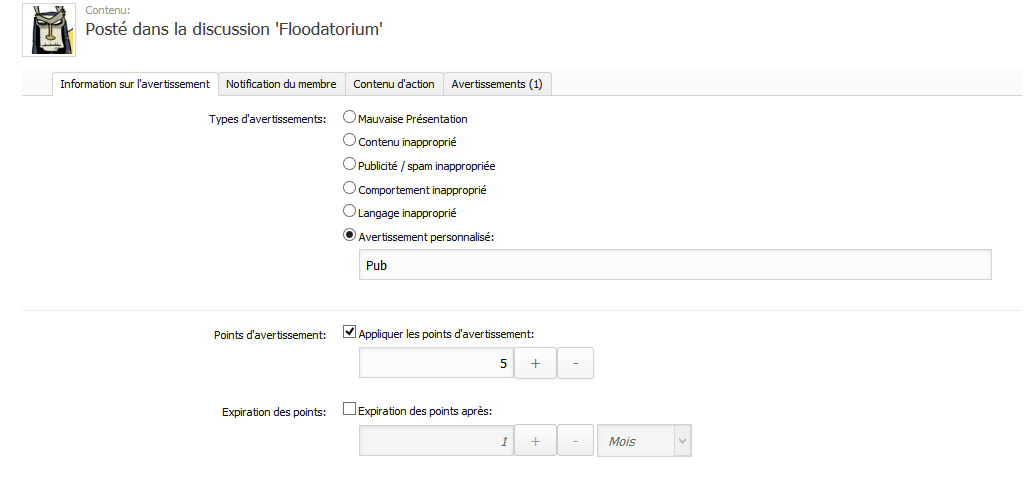Viewport: 1024px width, 477px height.
Task: Open the Mois unit dropdown
Action: [644, 441]
